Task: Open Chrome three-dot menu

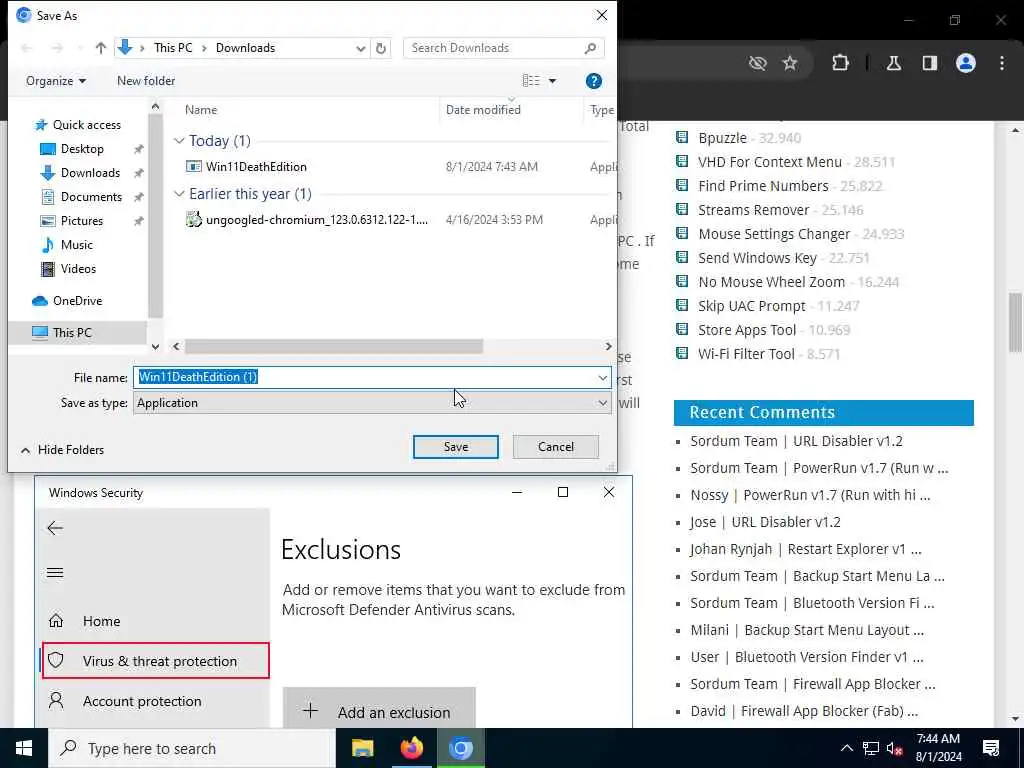Action: click(1002, 63)
